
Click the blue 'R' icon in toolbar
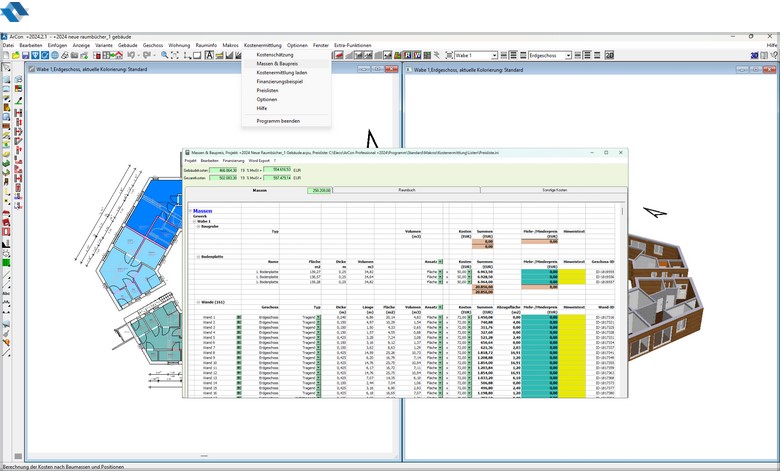(x=408, y=55)
